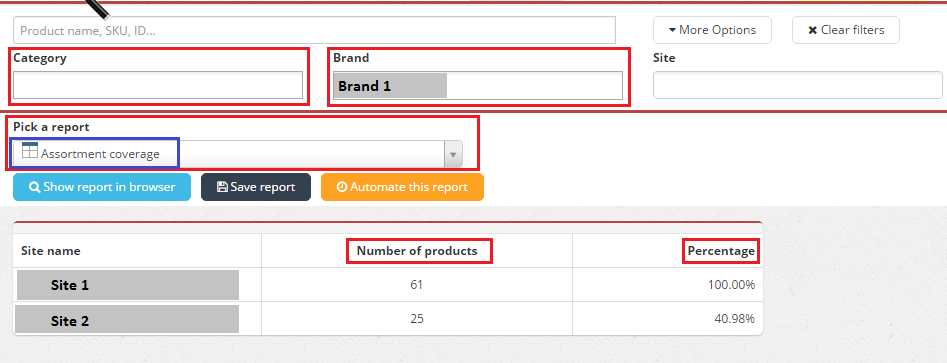Viewport: 947px width, 363px height.
Task: Click the X icon on Clear filters
Action: pos(813,30)
